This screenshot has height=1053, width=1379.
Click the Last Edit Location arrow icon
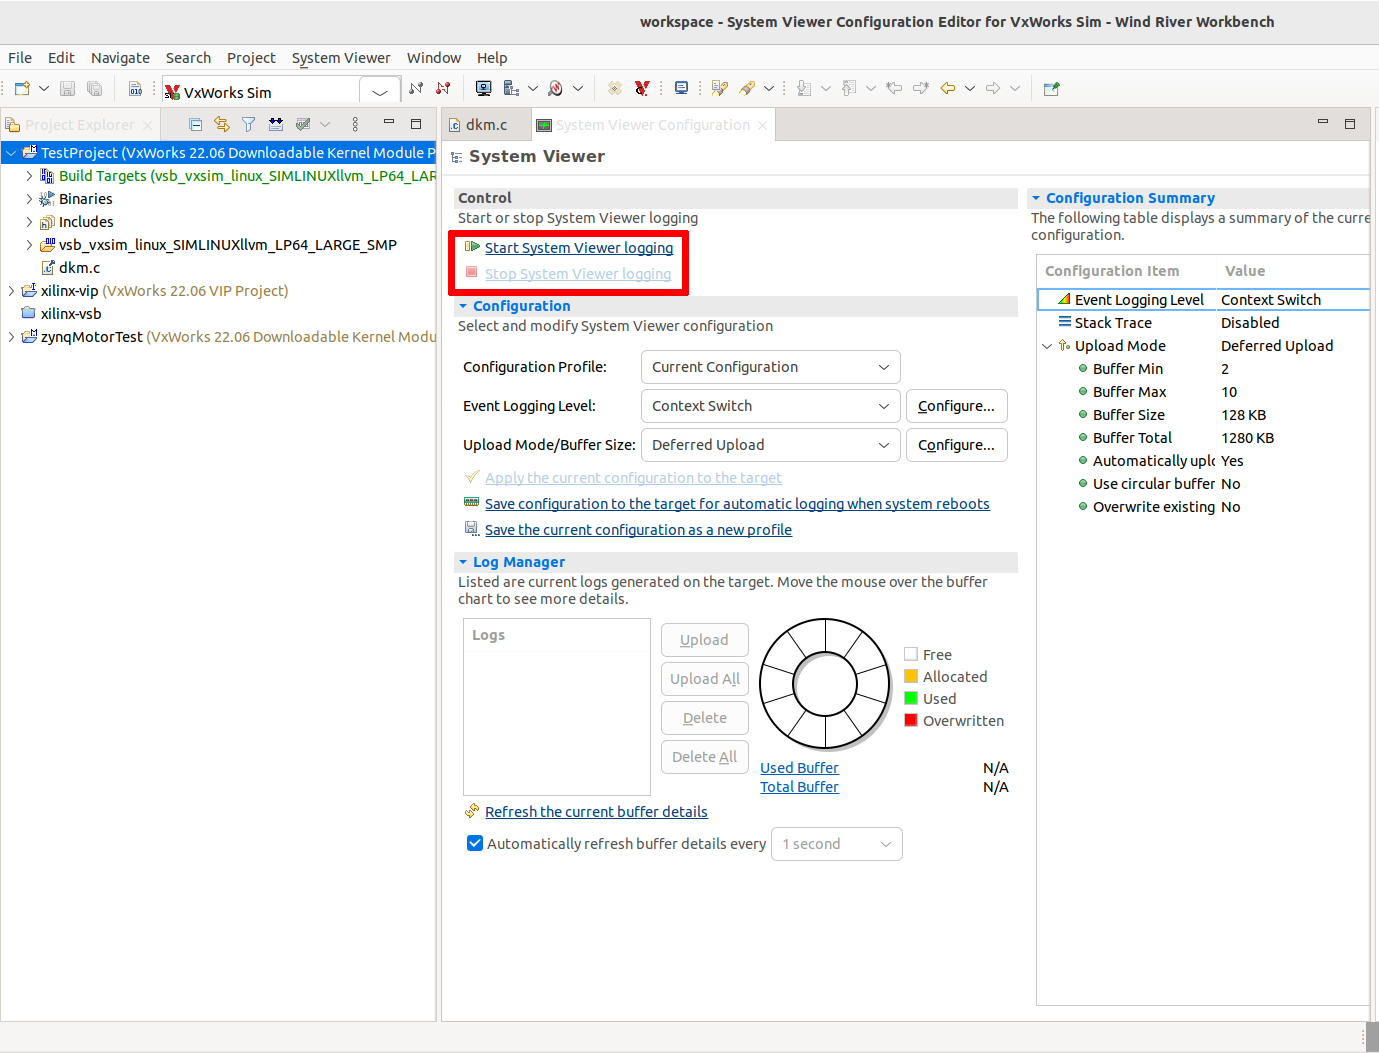click(894, 89)
